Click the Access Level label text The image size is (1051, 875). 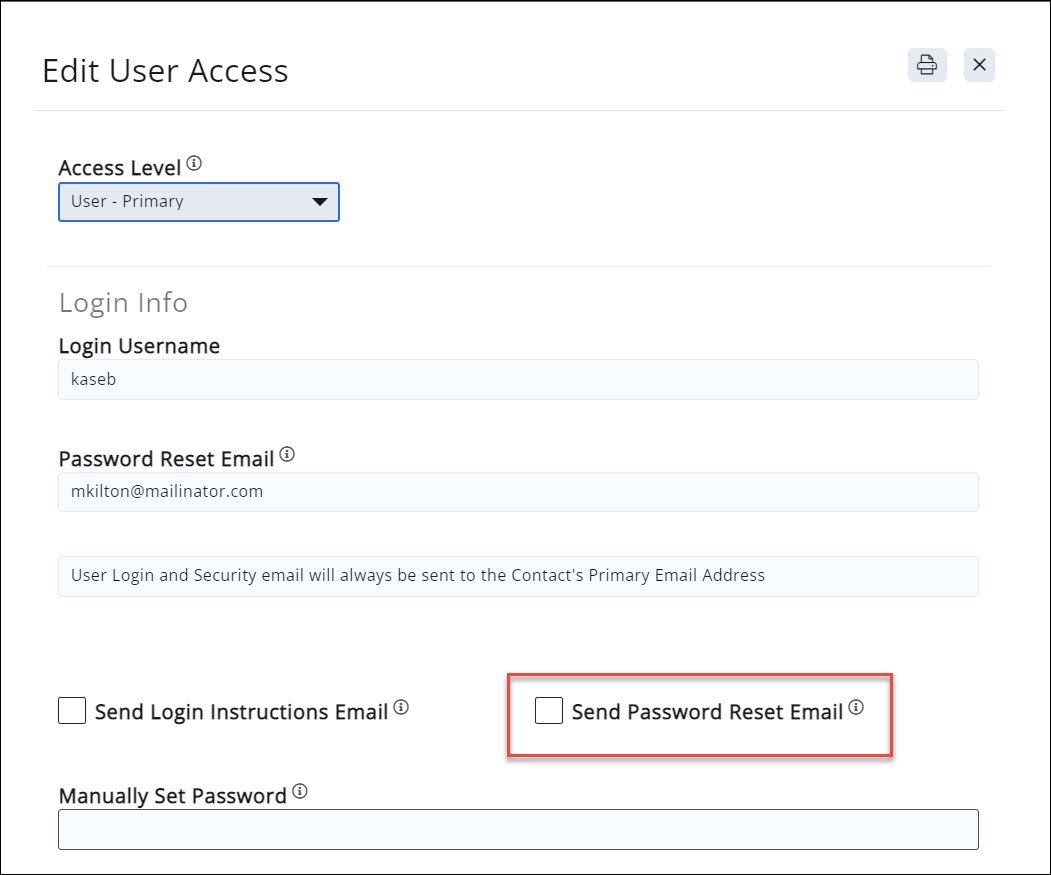coord(120,167)
